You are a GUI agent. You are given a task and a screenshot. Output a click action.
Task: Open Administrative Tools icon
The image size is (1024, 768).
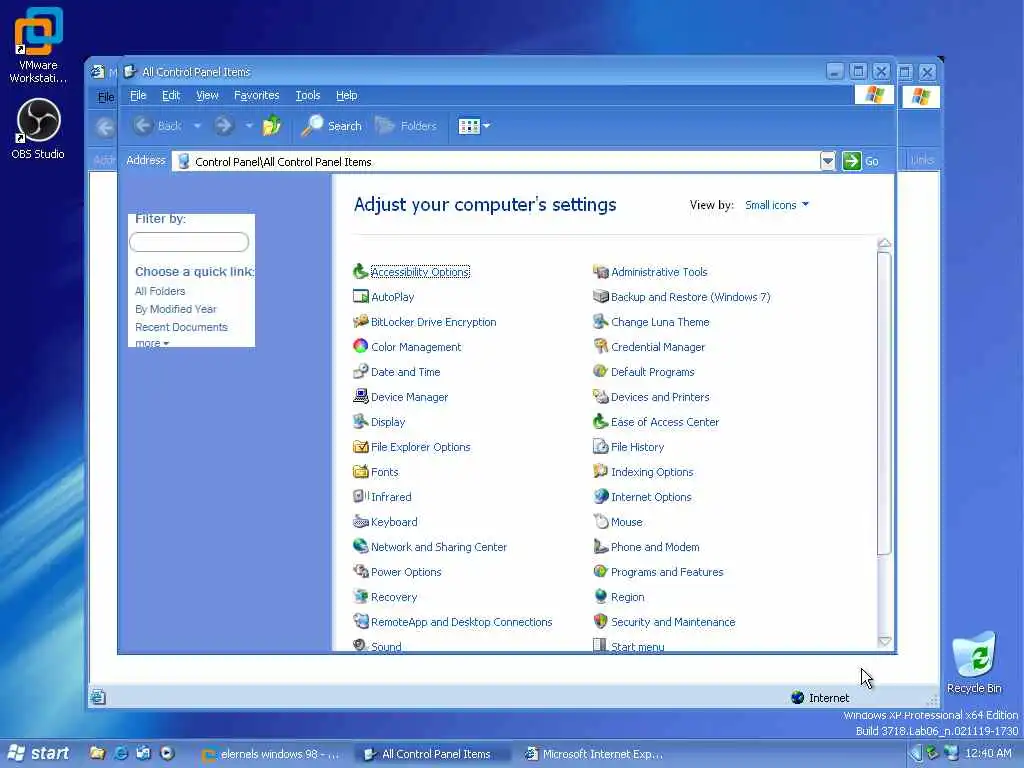[x=600, y=272]
